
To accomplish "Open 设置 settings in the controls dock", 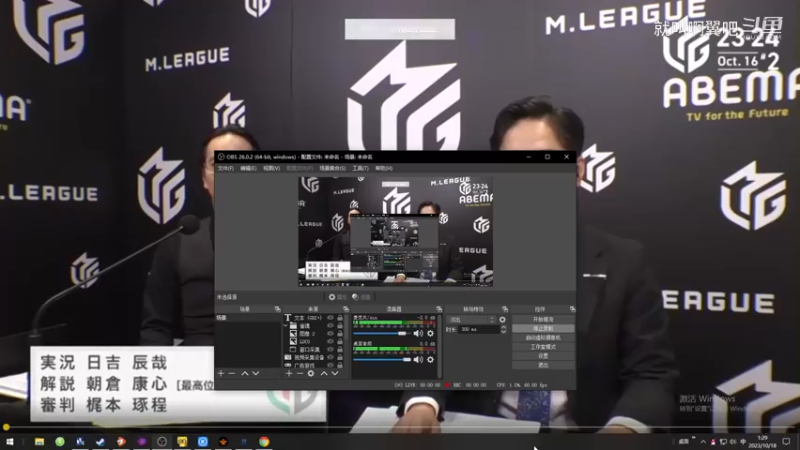I will pyautogui.click(x=543, y=356).
